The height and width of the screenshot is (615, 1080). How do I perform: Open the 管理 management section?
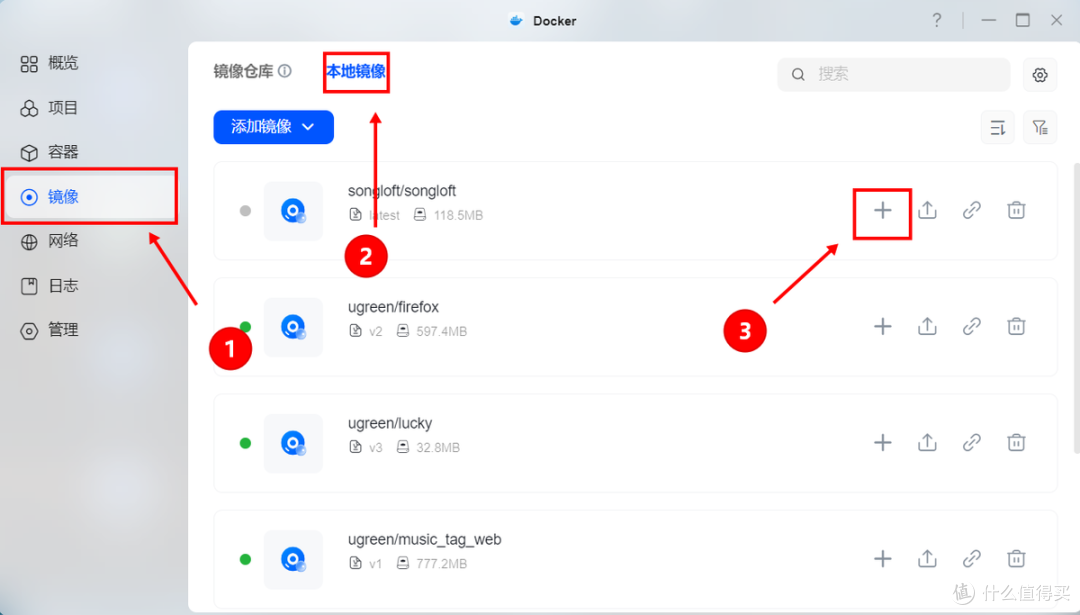point(50,330)
